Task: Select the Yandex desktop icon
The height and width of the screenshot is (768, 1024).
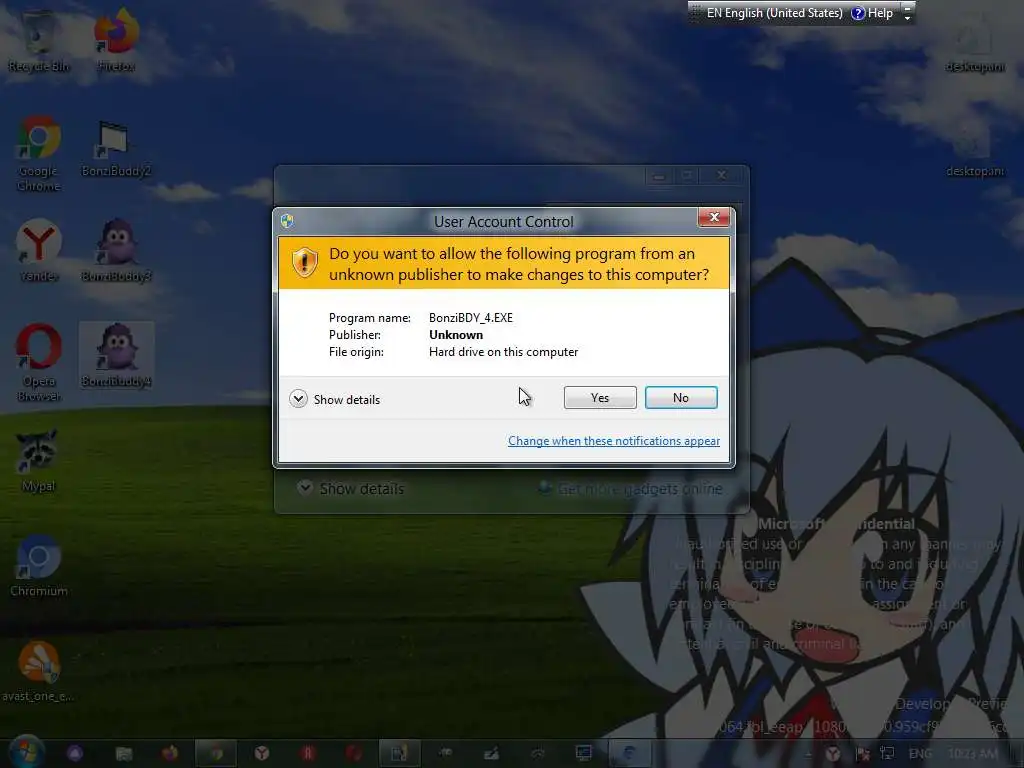Action: click(39, 251)
